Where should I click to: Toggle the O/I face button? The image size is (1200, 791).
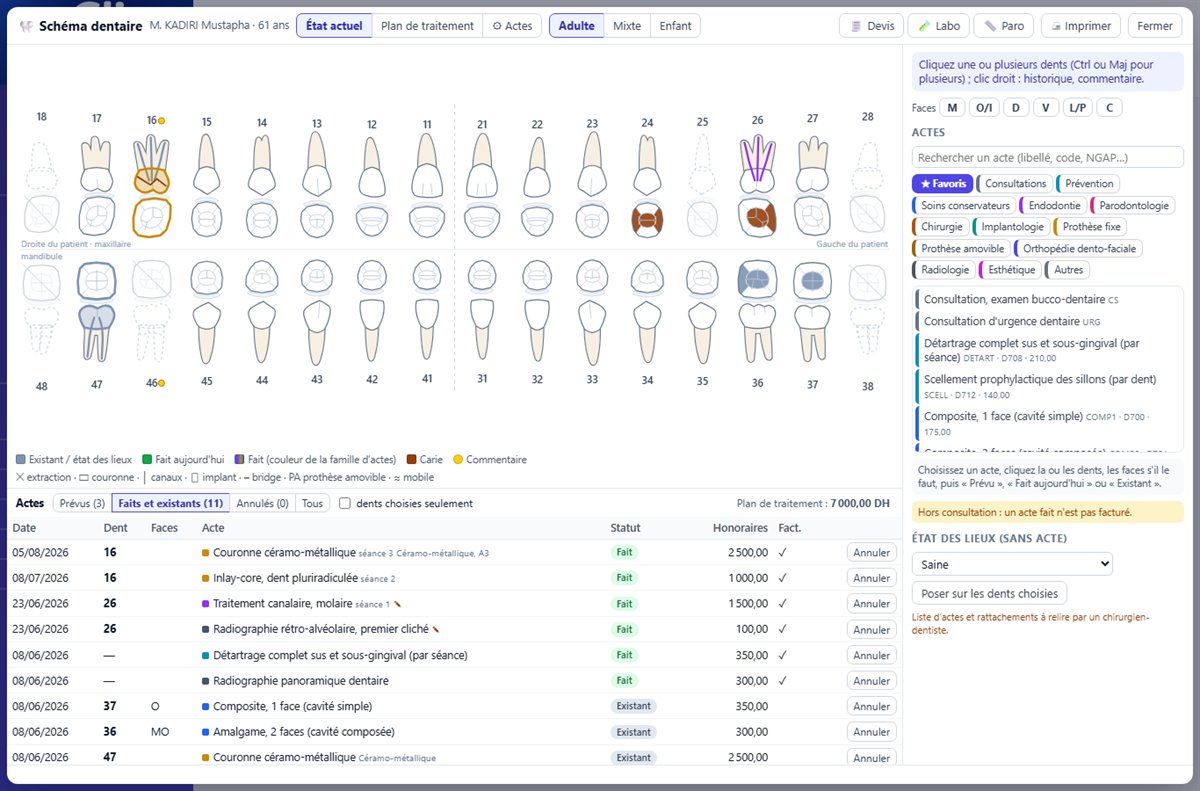(x=985, y=108)
